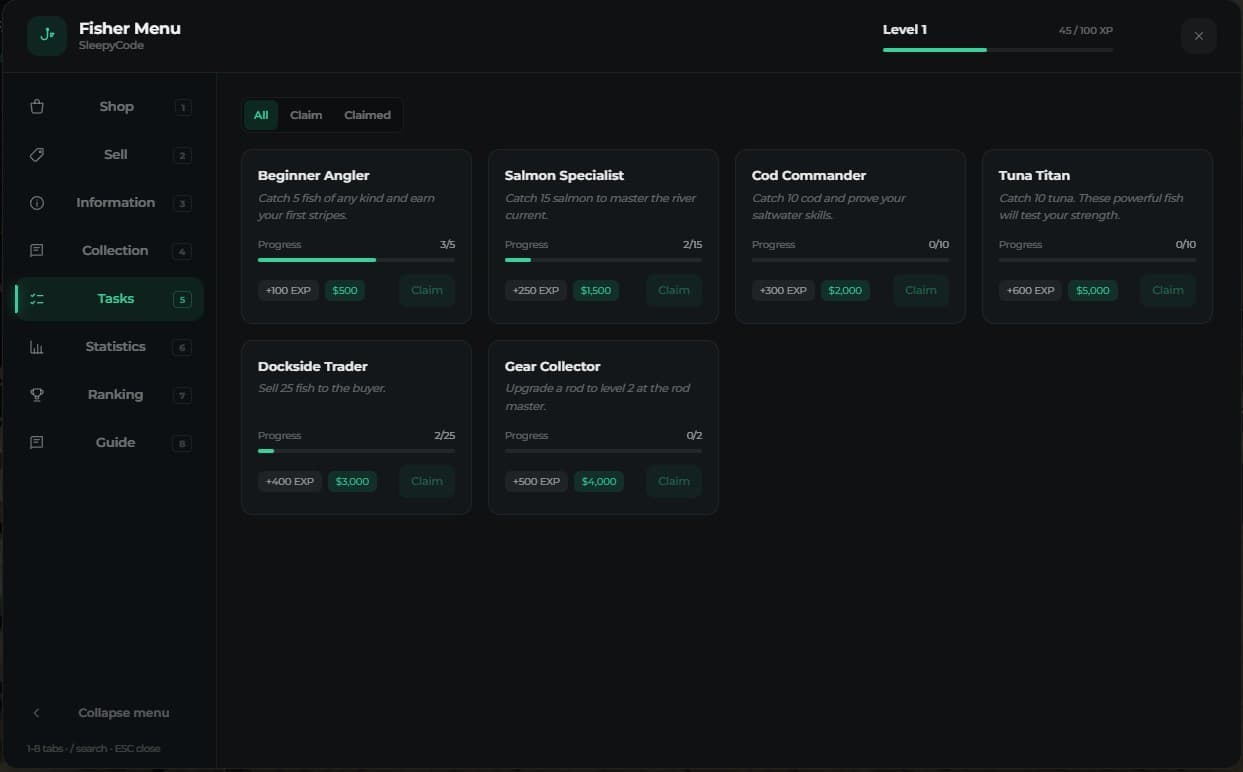Click the SleepyCode subtitle text
This screenshot has width=1243, height=772.
coord(111,46)
